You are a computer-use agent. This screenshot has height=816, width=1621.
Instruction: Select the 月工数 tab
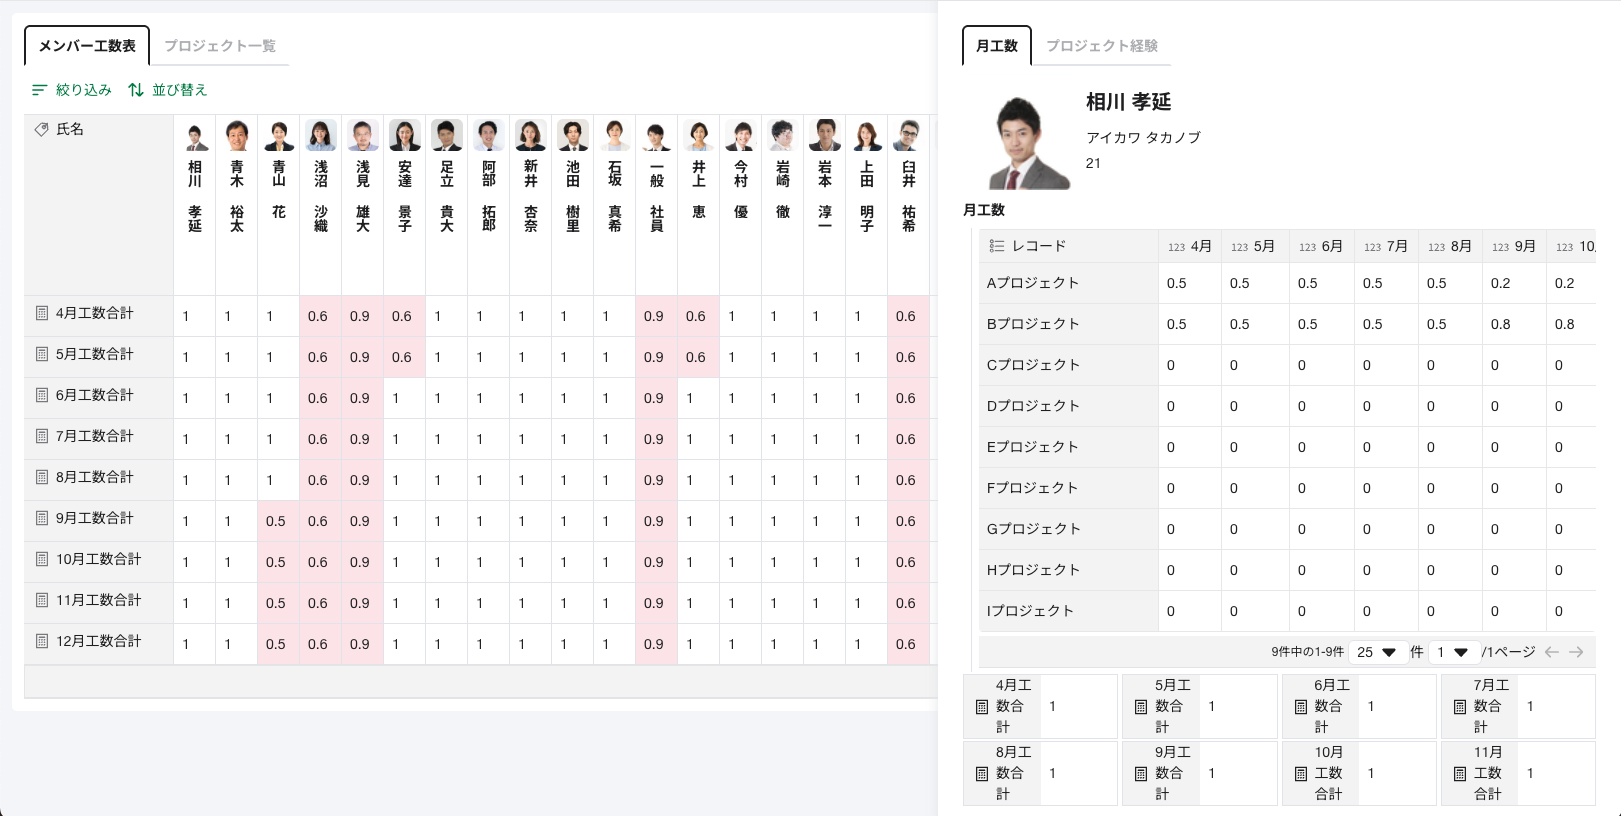point(996,46)
